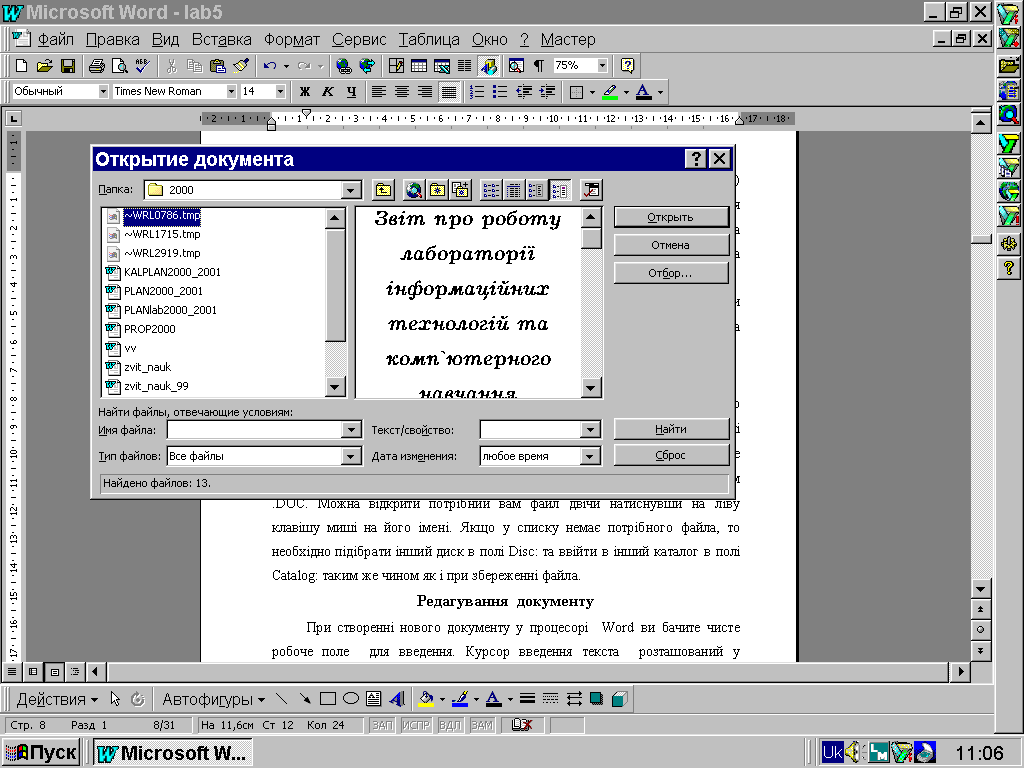Screen dimensions: 1024x768
Task: Open the Пуск start menu
Action: (41, 753)
